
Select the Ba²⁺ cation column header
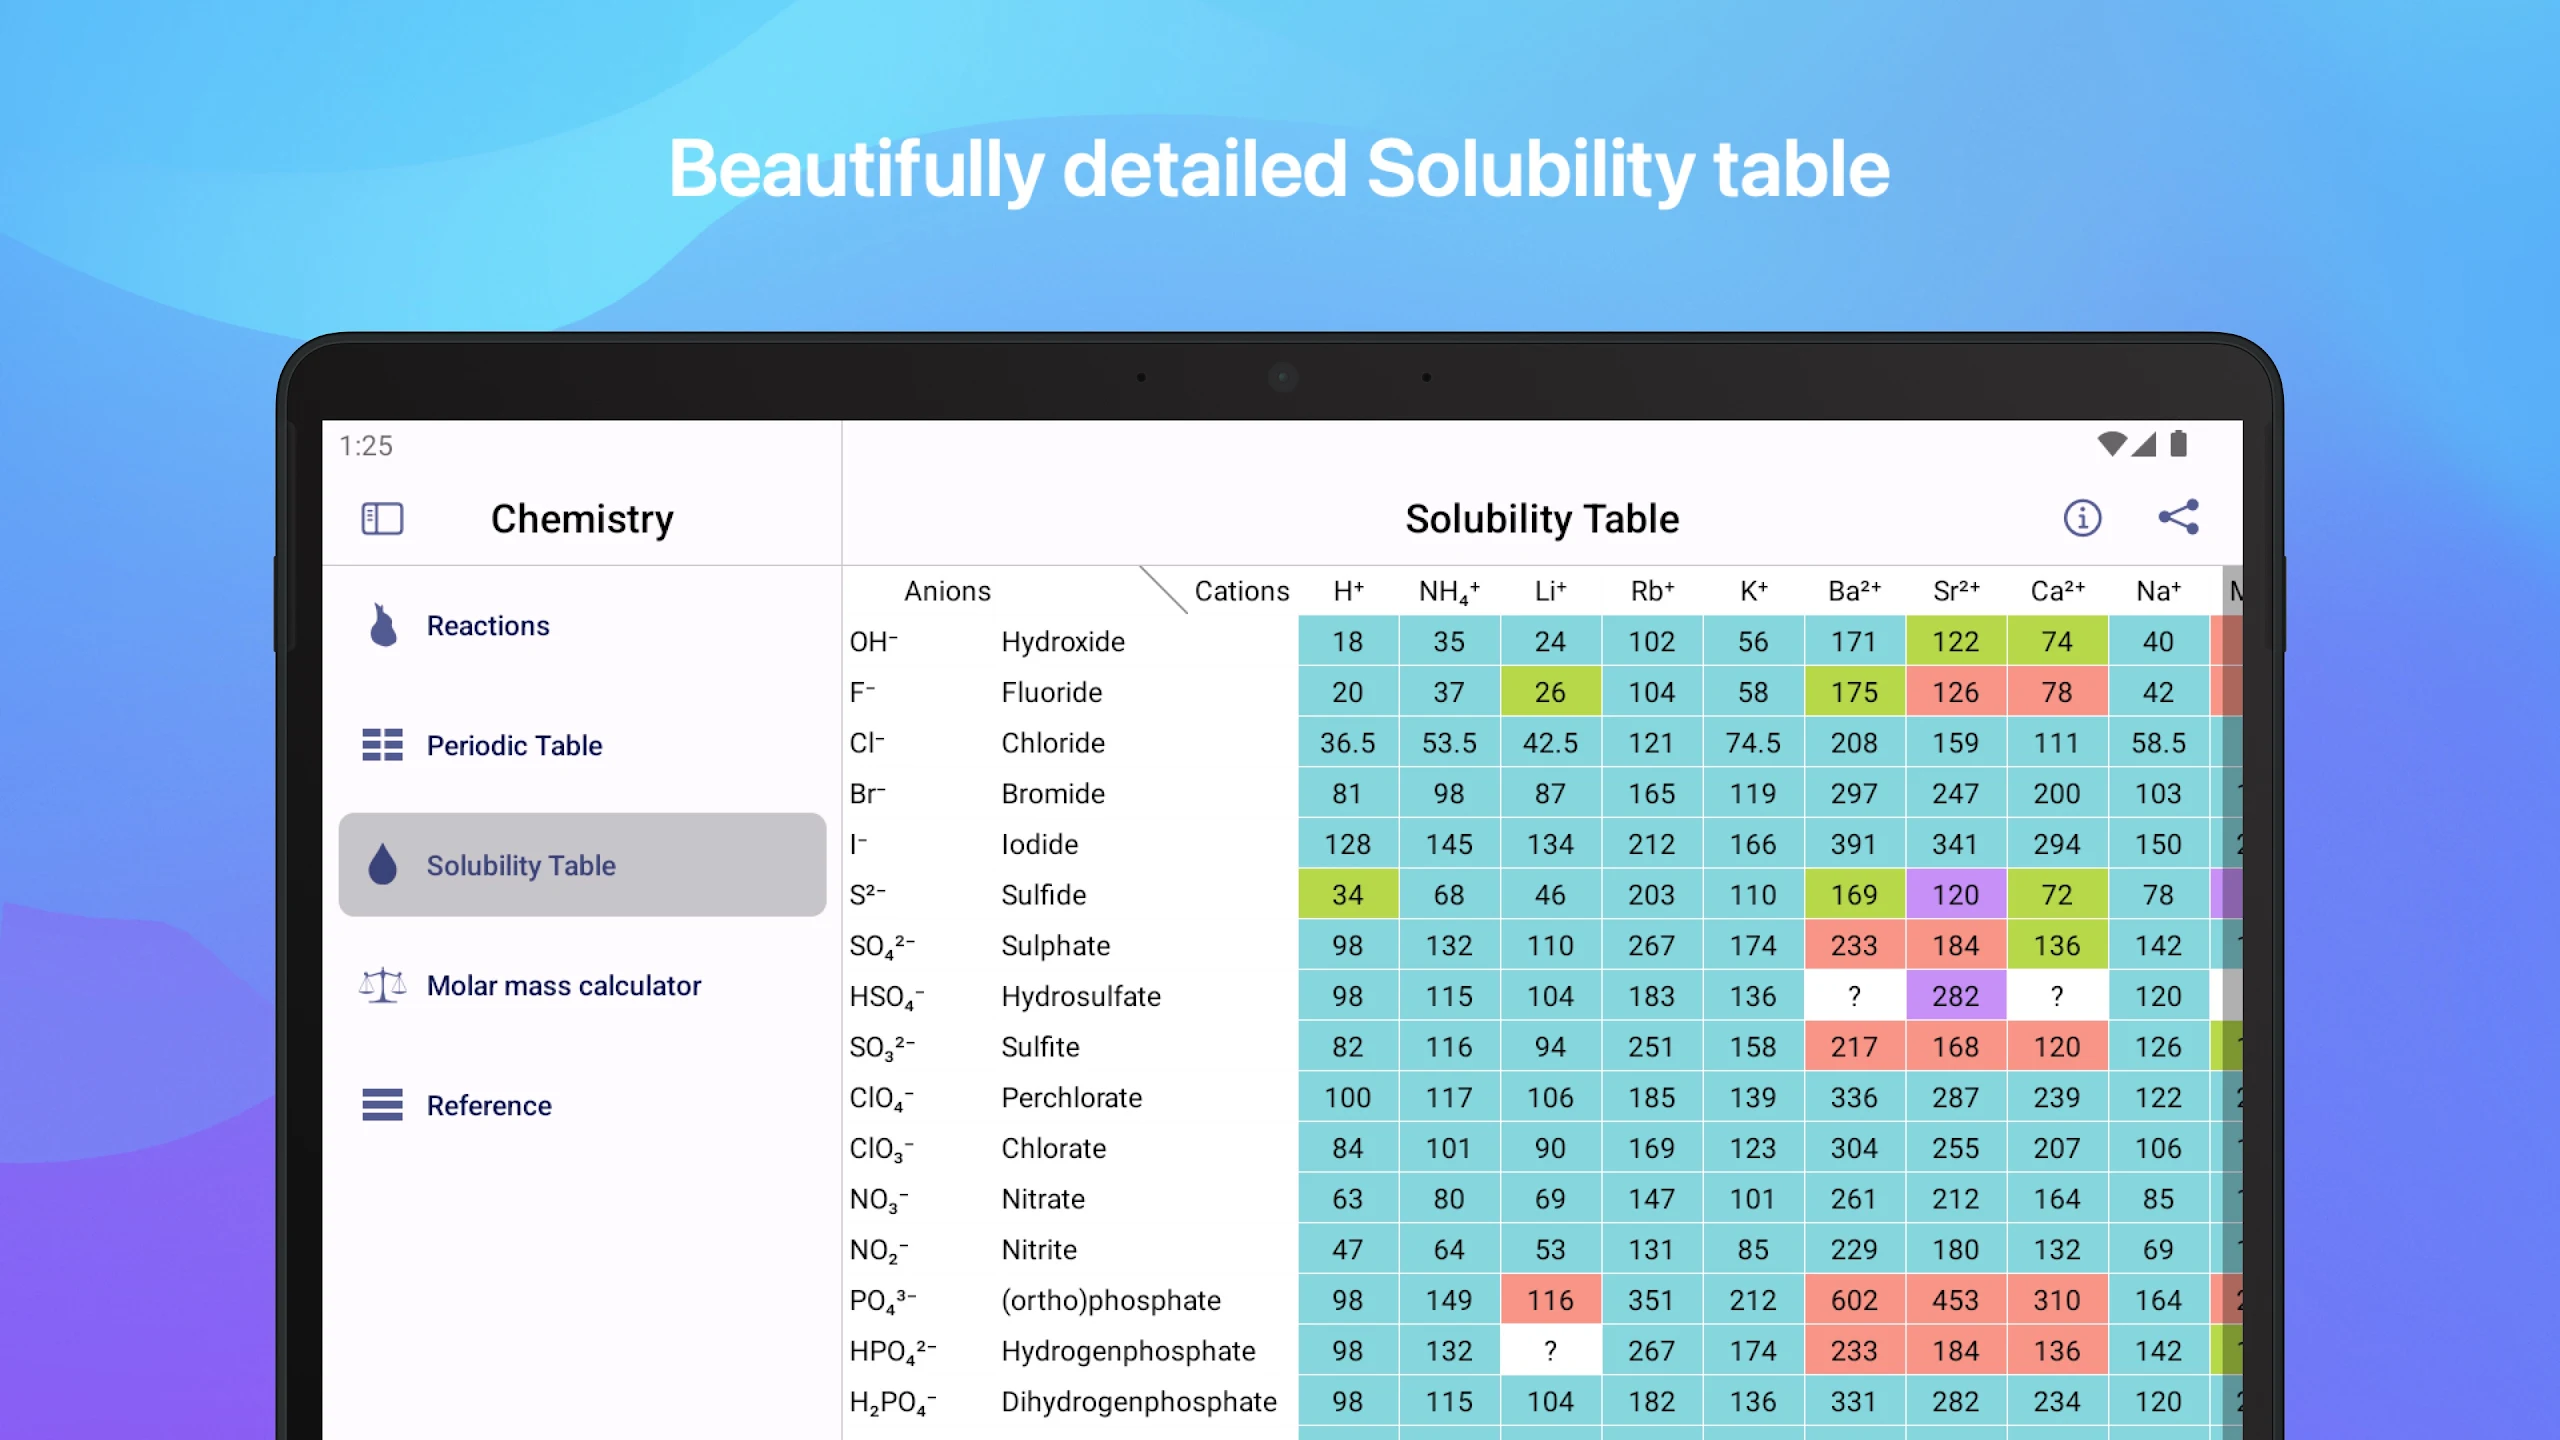1853,591
